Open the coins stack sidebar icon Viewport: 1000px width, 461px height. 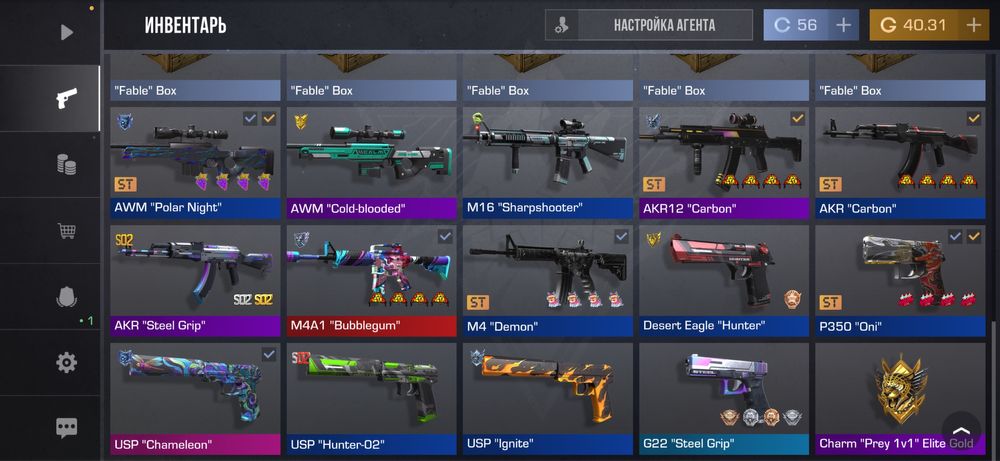point(66,165)
